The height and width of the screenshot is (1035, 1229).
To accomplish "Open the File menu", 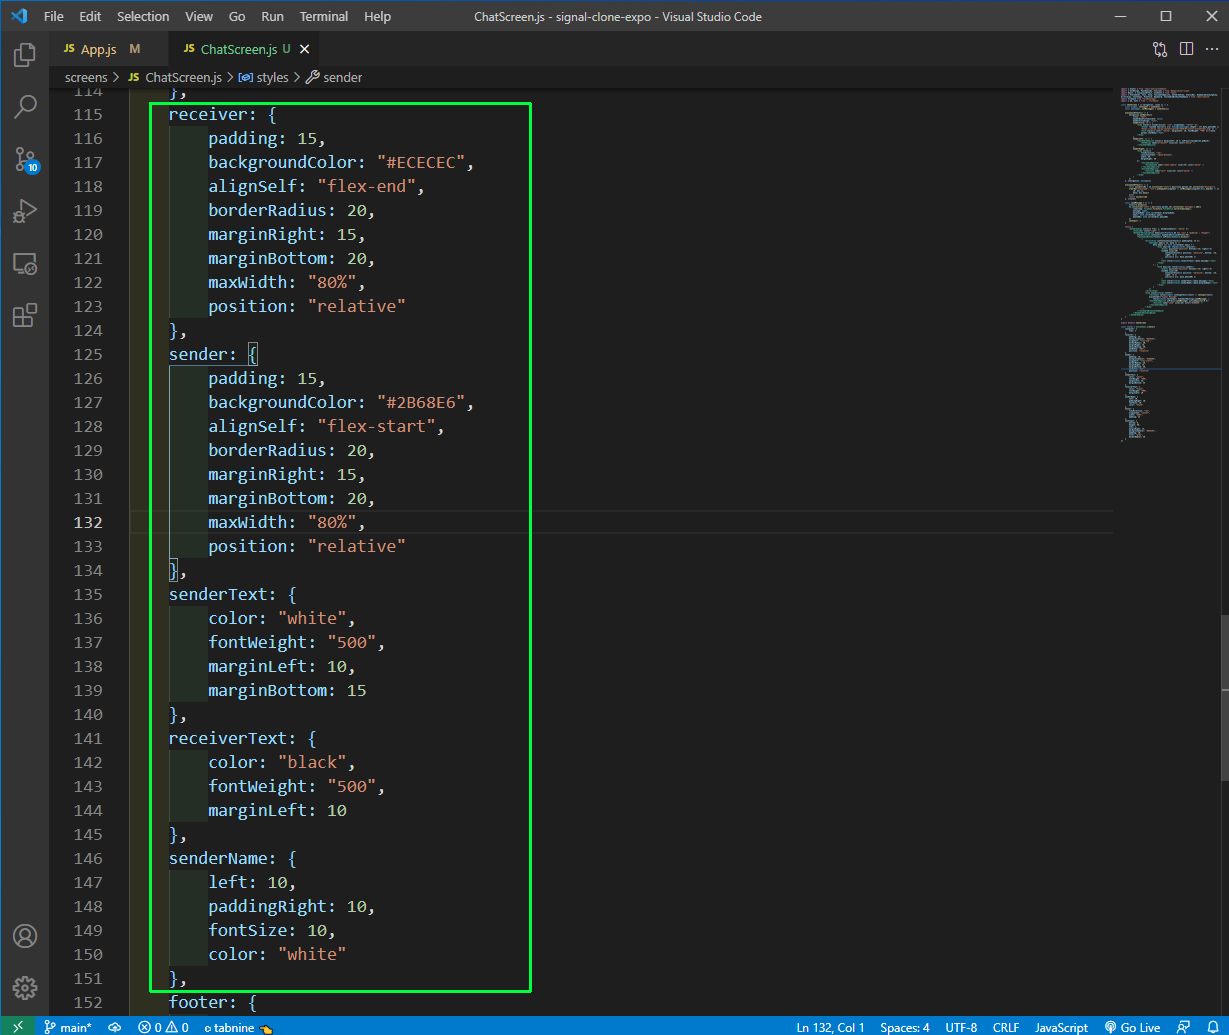I will (x=54, y=17).
